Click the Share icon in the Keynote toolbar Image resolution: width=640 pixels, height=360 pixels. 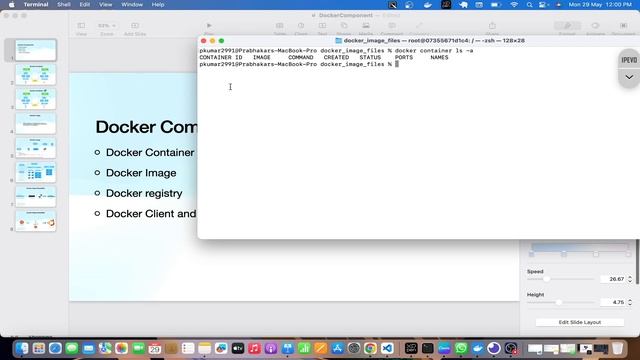[x=492, y=26]
